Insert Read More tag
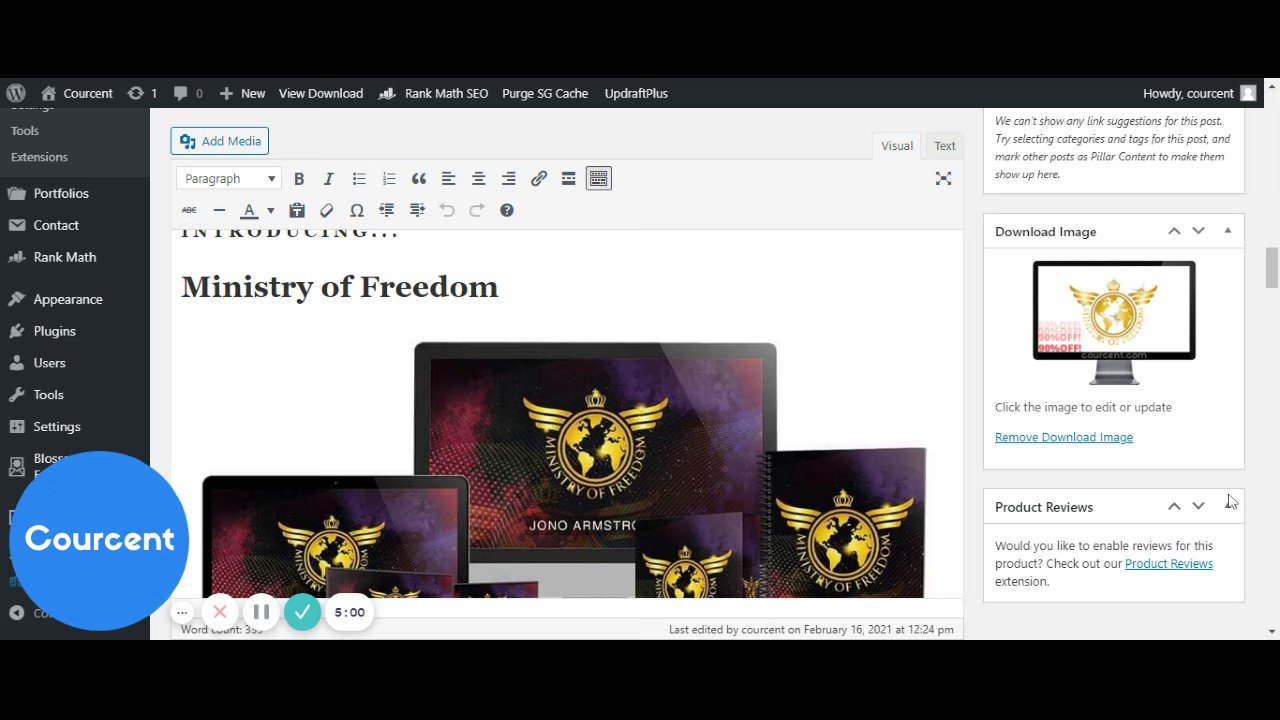 coord(569,179)
